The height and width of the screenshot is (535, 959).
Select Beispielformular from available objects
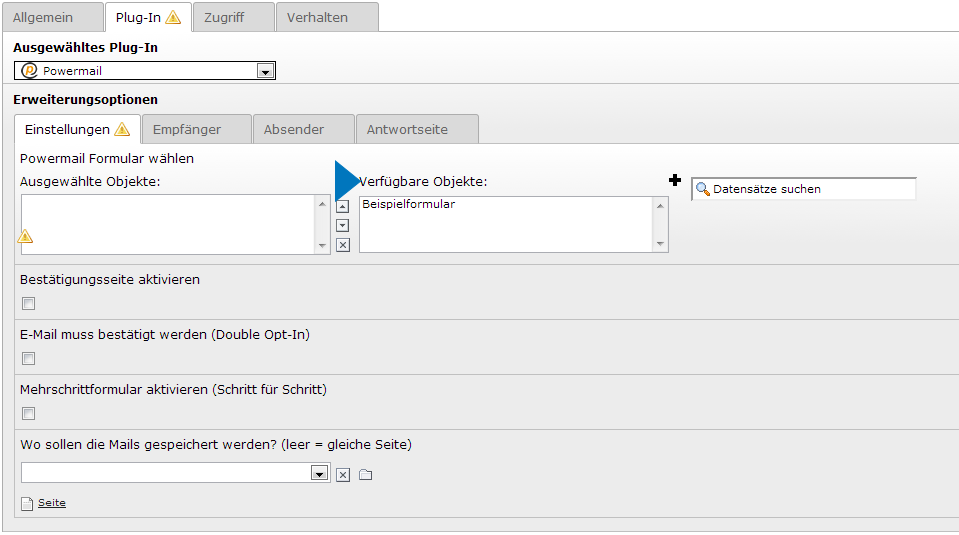[x=409, y=204]
